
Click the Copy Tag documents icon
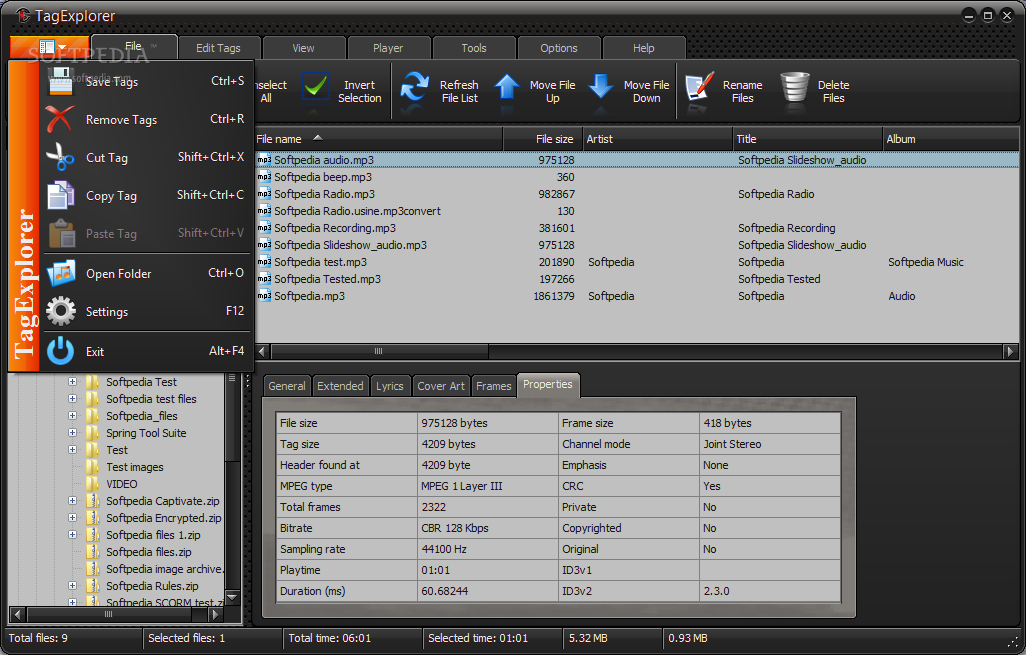[60, 196]
